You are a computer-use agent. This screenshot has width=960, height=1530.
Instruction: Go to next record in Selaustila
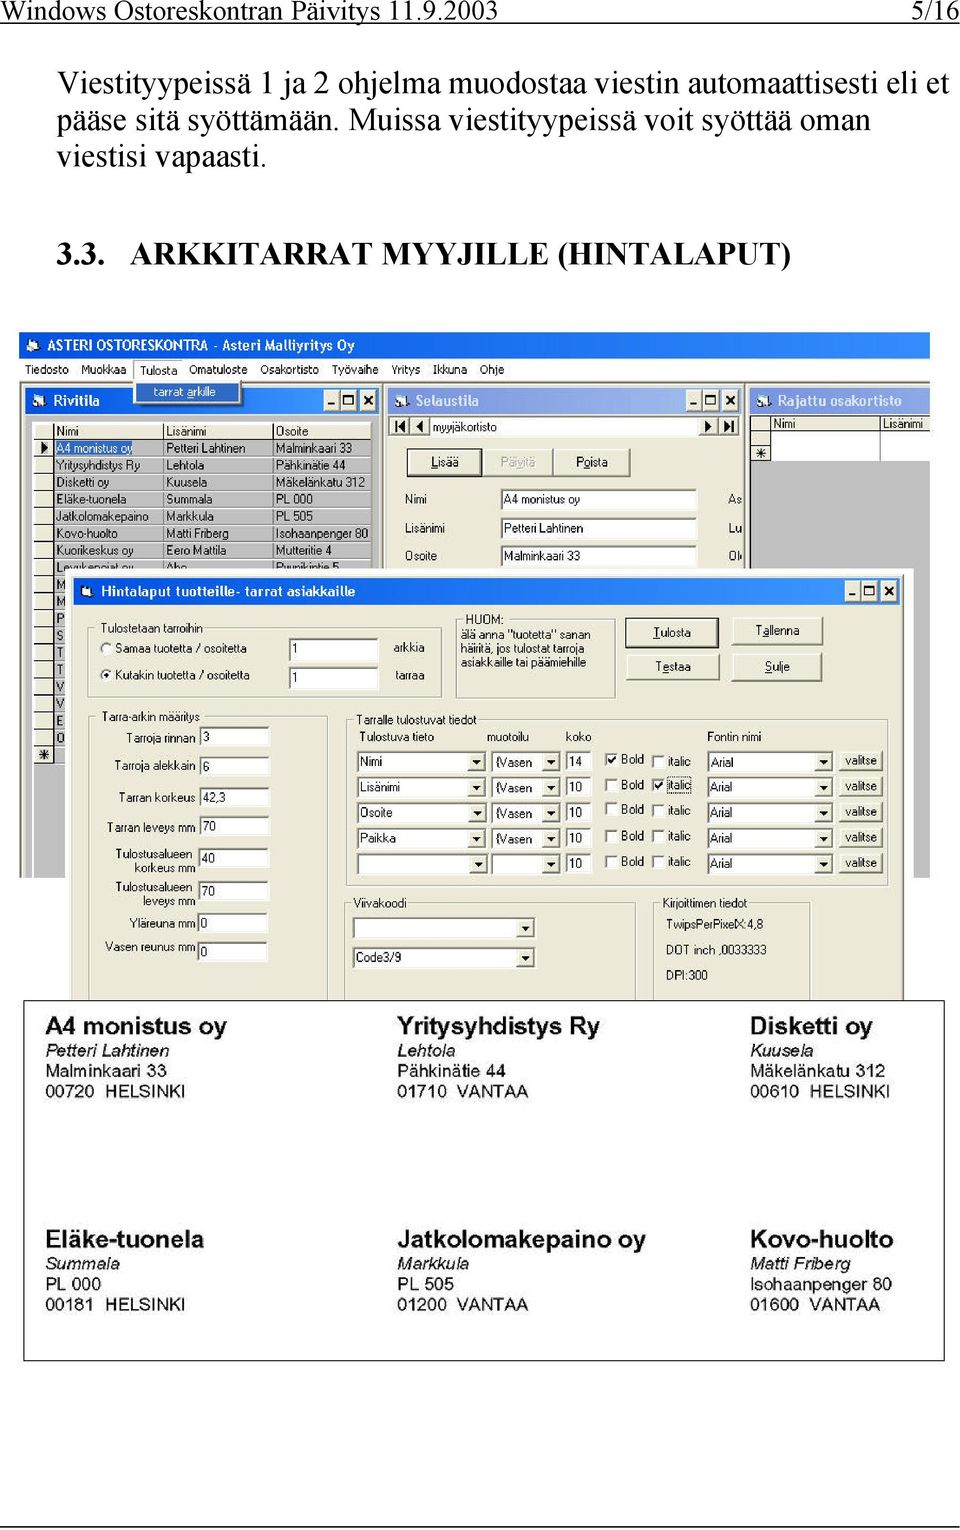point(708,427)
